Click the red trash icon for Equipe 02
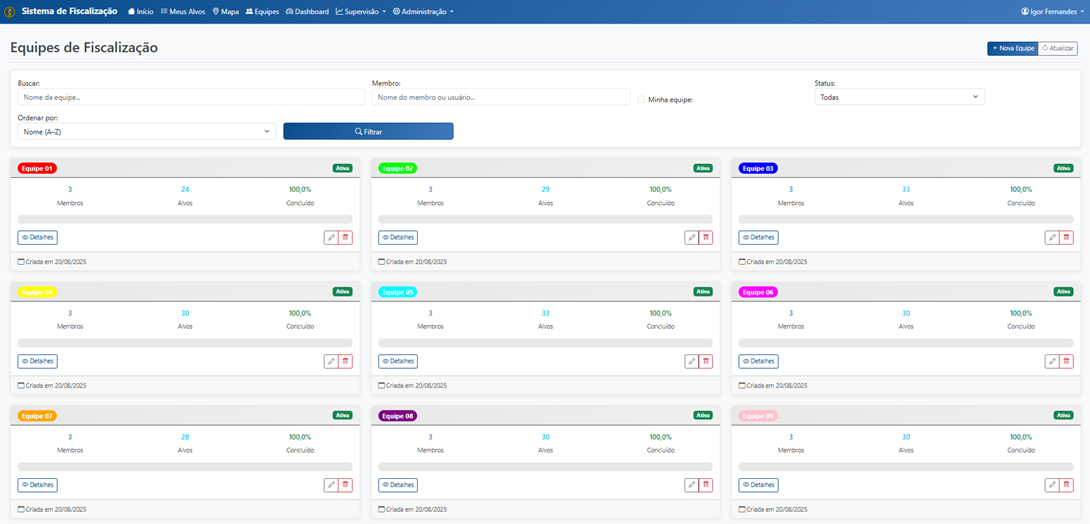This screenshot has height=524, width=1090. (x=705, y=238)
